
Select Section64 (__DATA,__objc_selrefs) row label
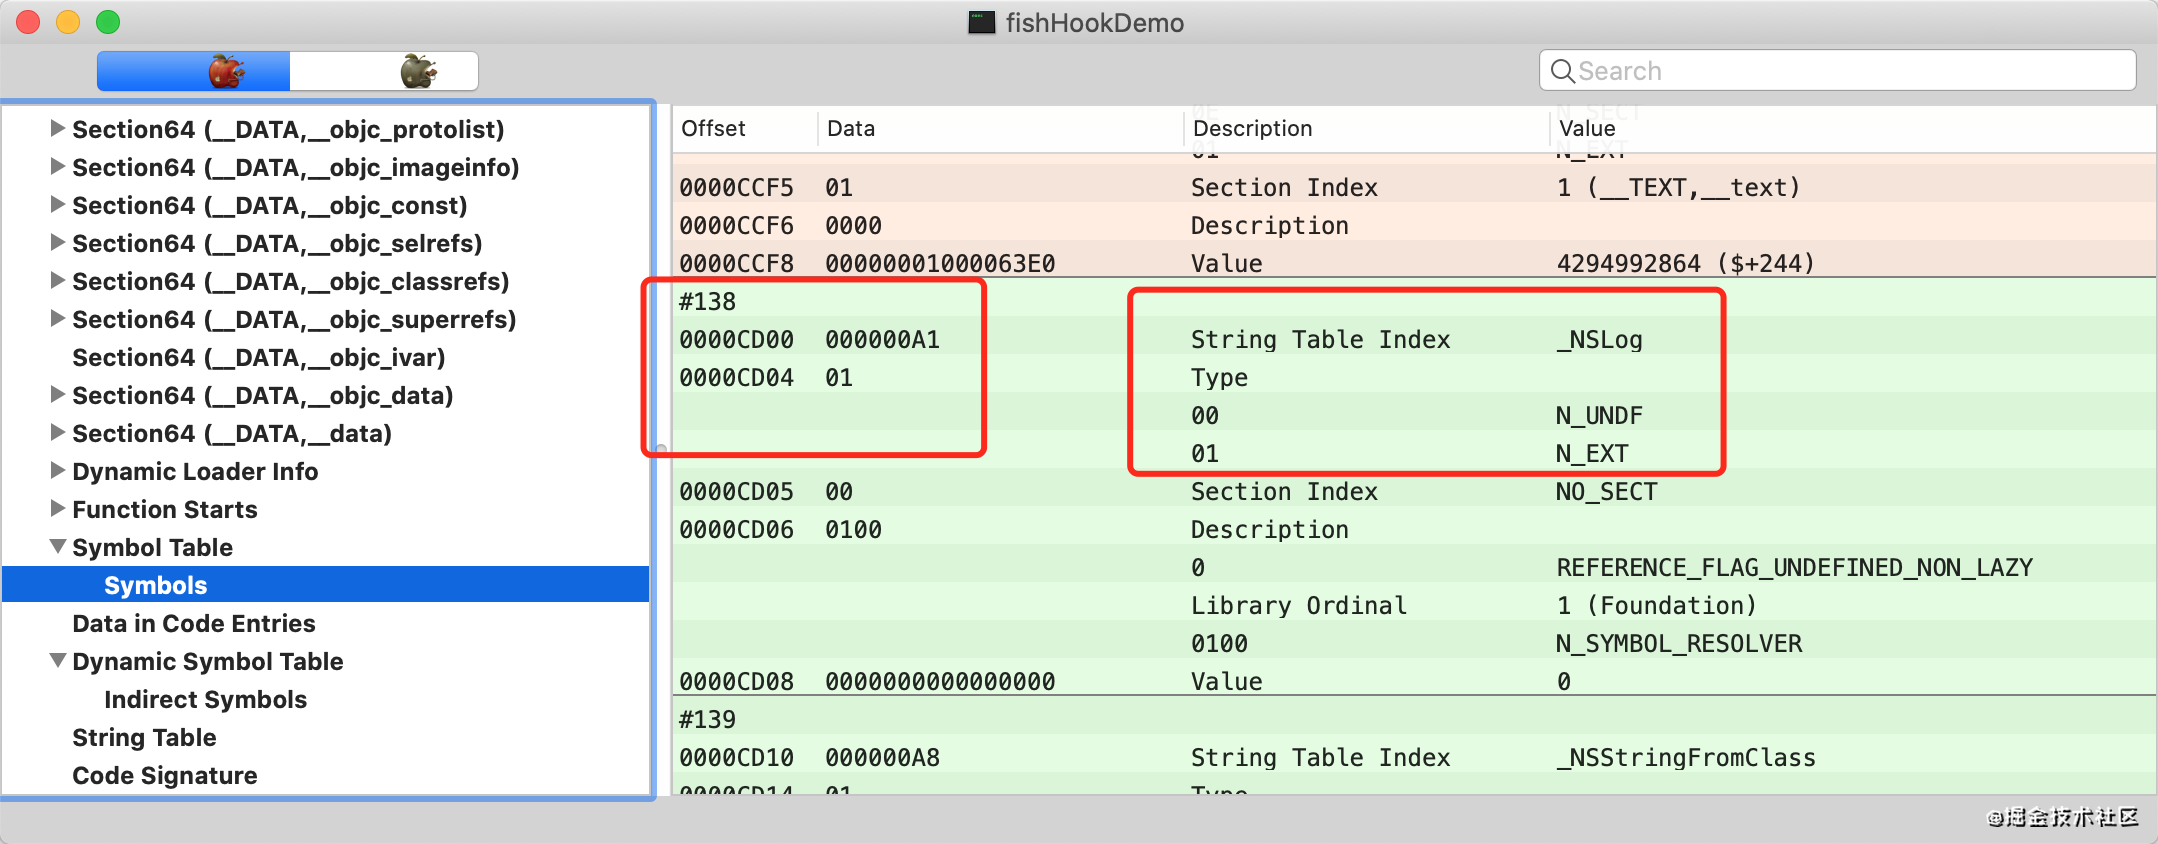point(277,243)
